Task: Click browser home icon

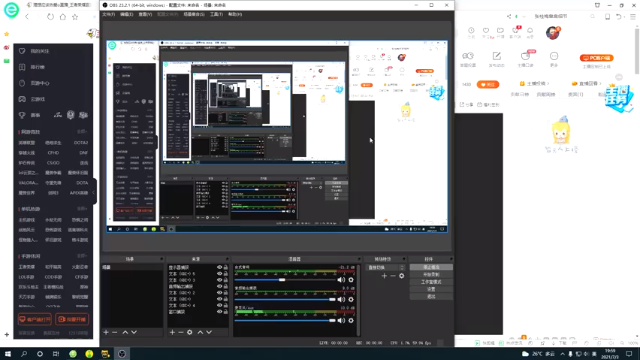Action: tap(62, 17)
